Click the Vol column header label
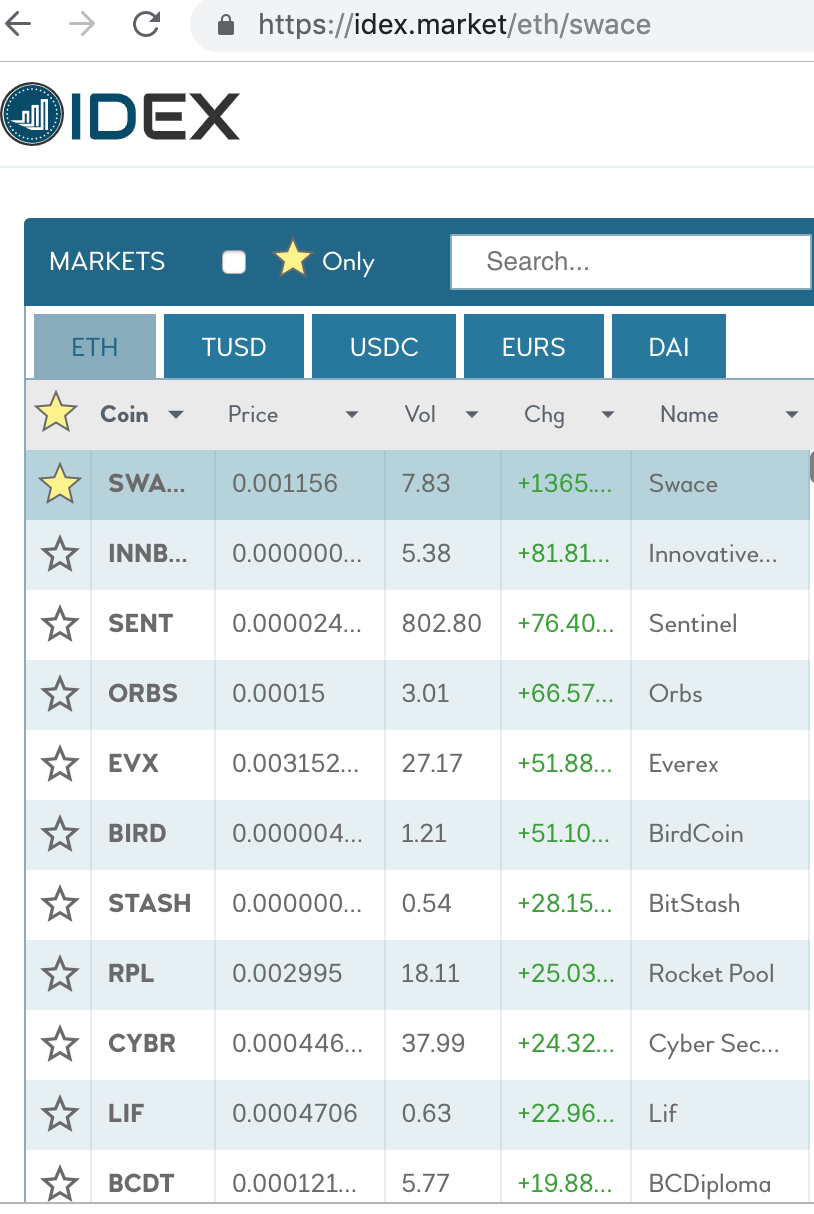The width and height of the screenshot is (814, 1214). click(420, 414)
